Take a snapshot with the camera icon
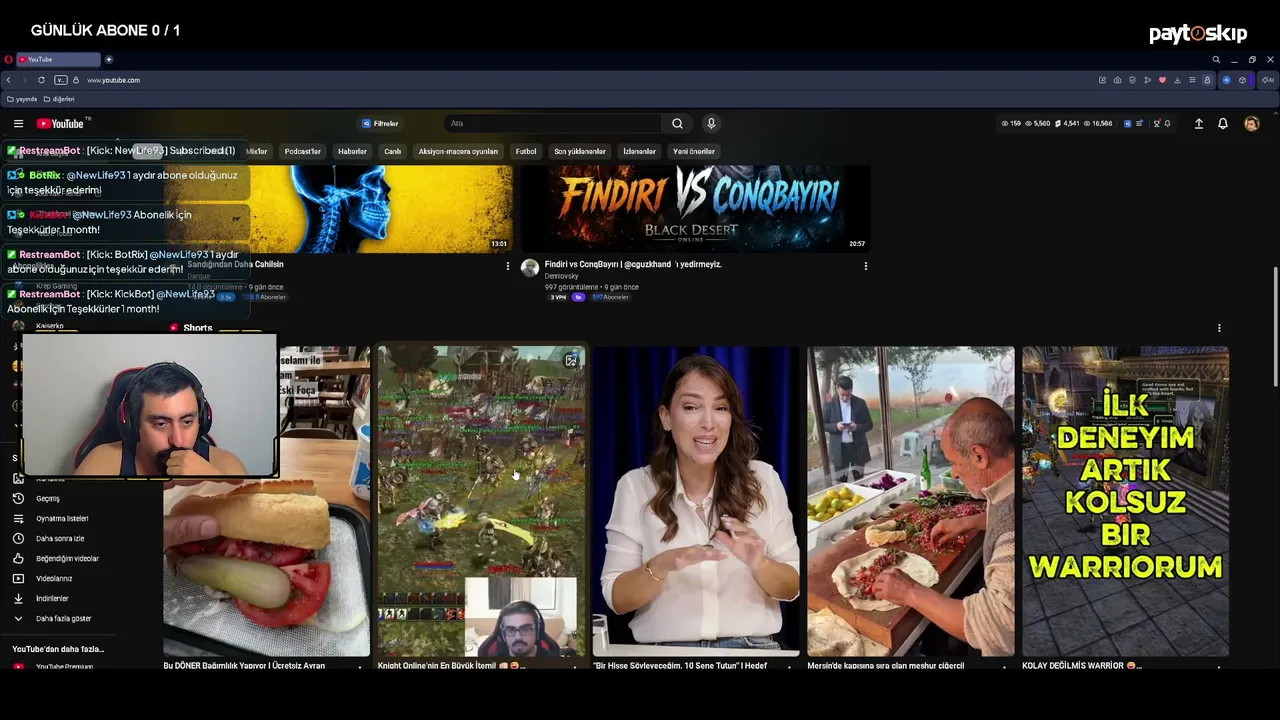 [x=1117, y=80]
